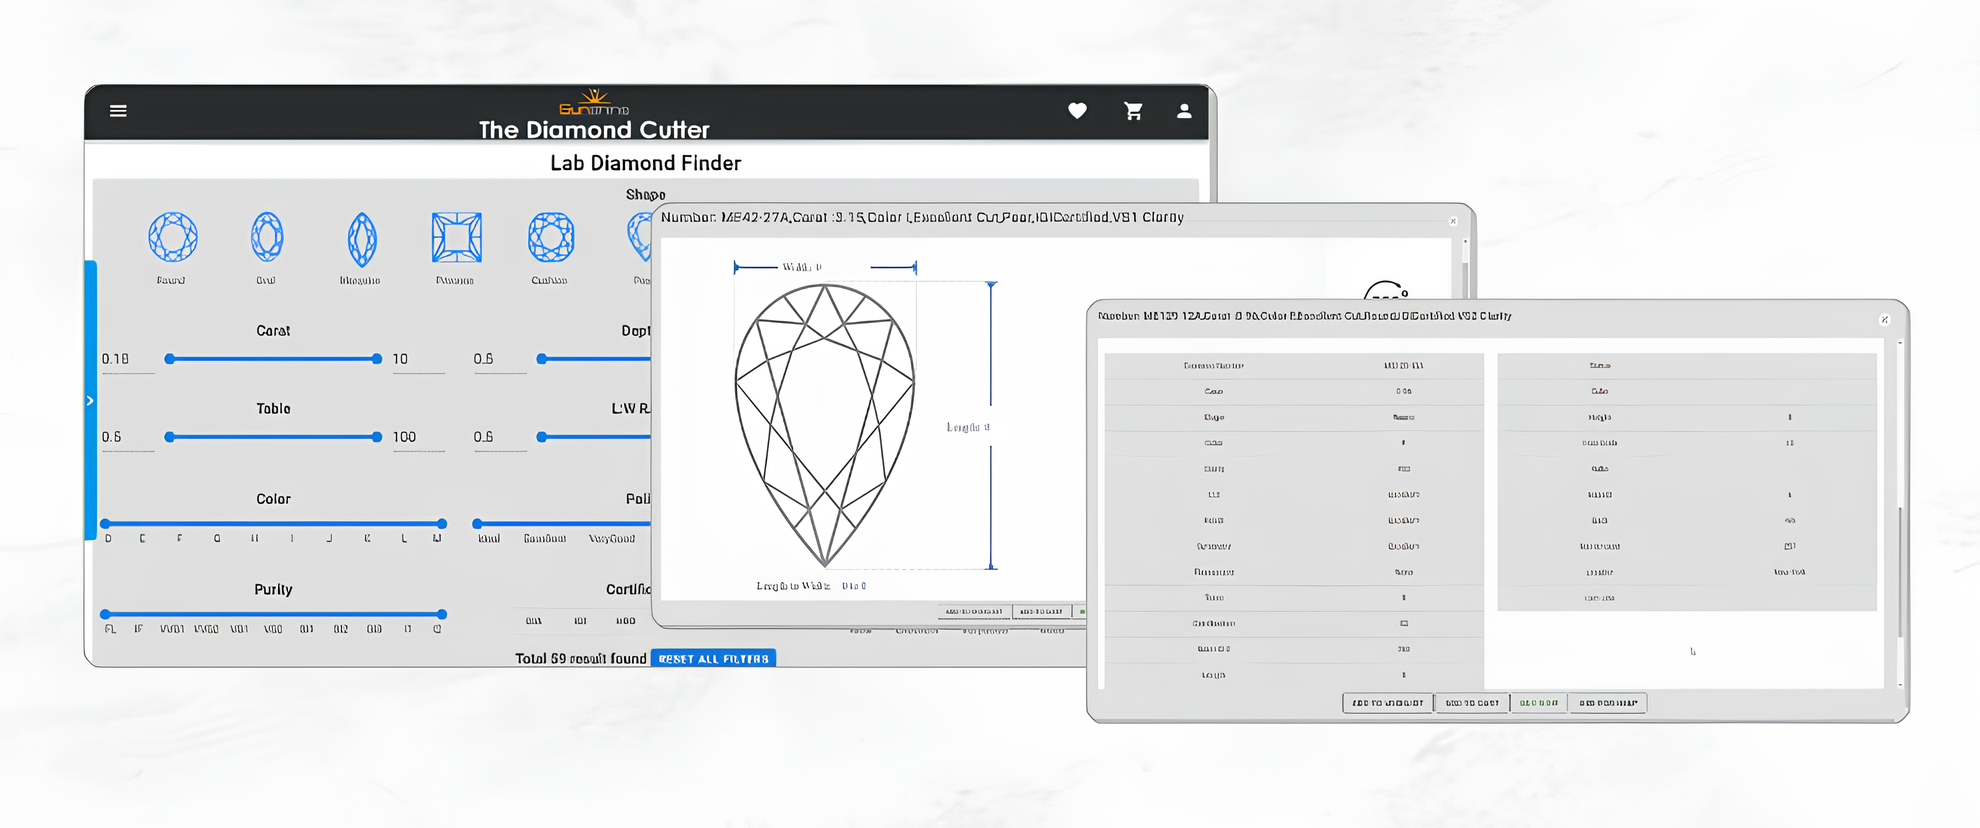Close the front diamond details dialog
Screen dimensions: 1980x828
(x=1884, y=320)
